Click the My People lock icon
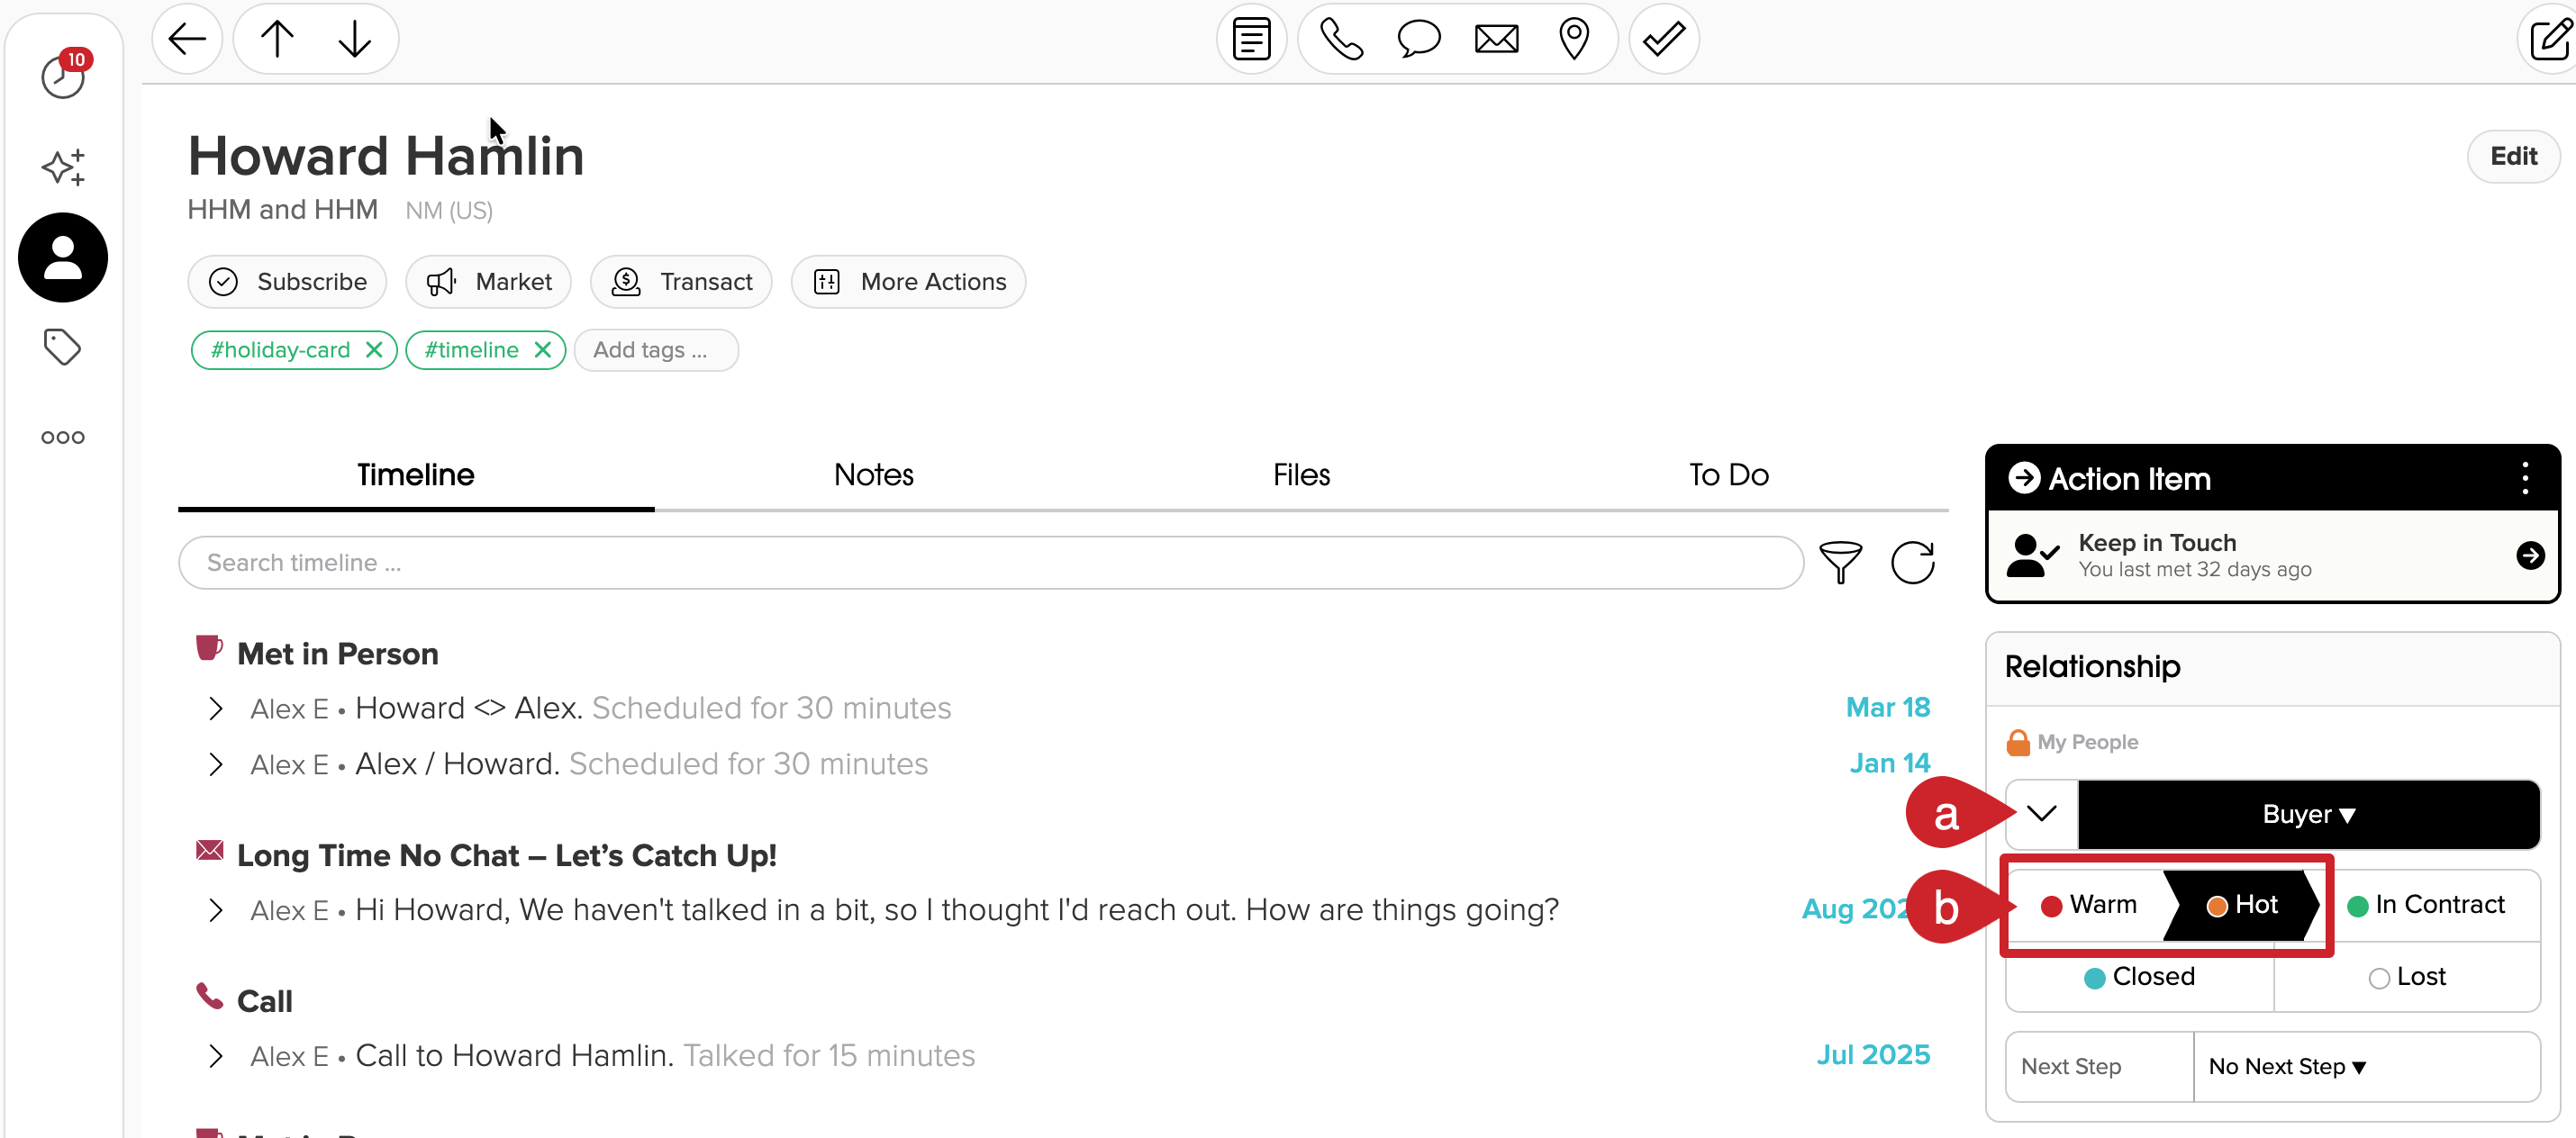Viewport: 2576px width, 1138px height. pos(2018,742)
